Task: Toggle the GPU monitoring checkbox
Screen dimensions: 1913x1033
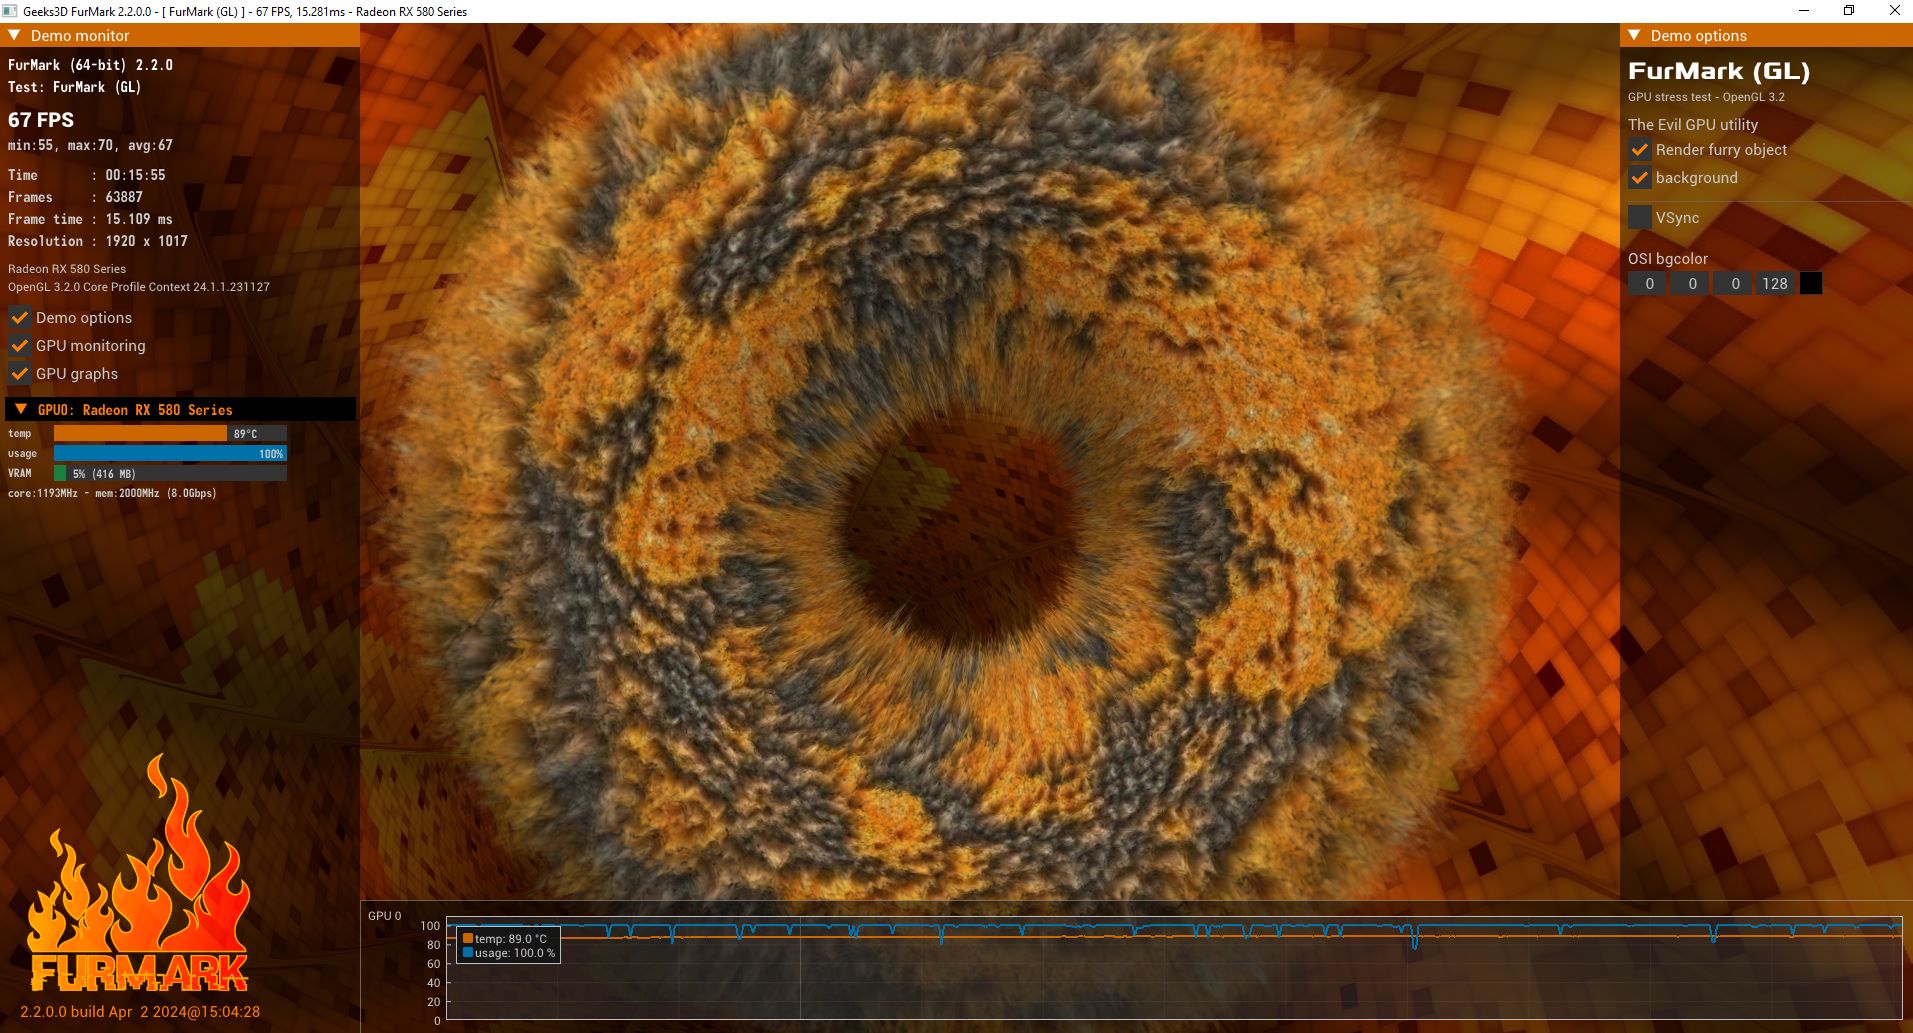Action: (19, 346)
